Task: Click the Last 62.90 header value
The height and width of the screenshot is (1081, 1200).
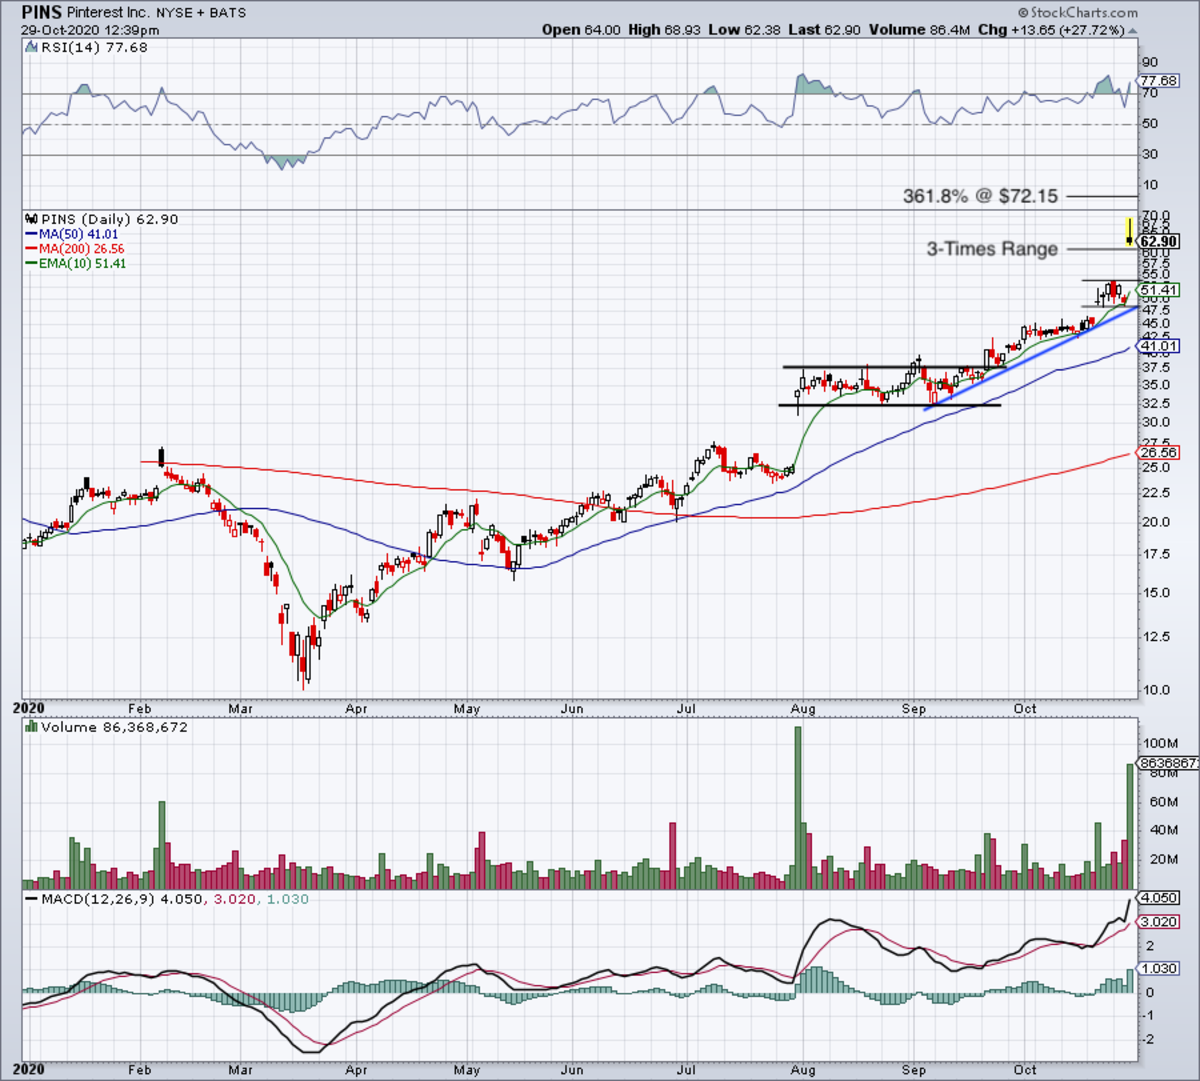Action: 824,30
